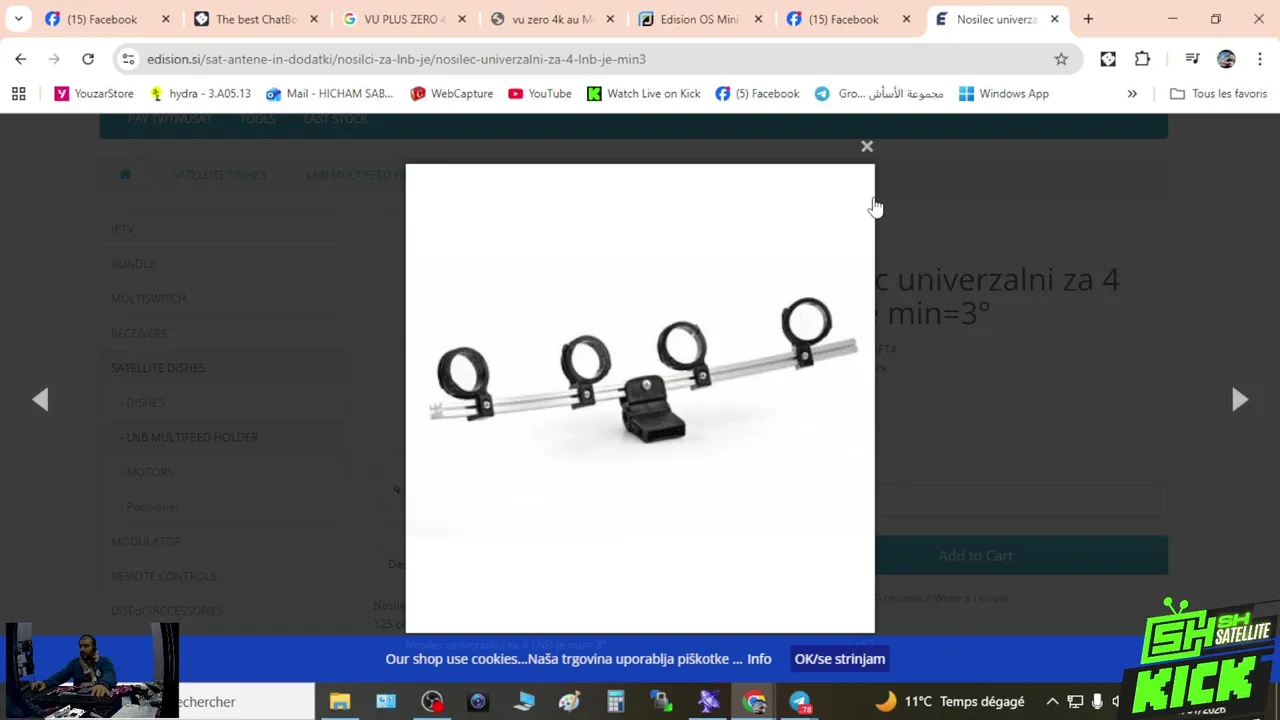Image resolution: width=1280 pixels, height=720 pixels.
Task: Open the 11°C Temps dégagé weather widget
Action: (950, 702)
